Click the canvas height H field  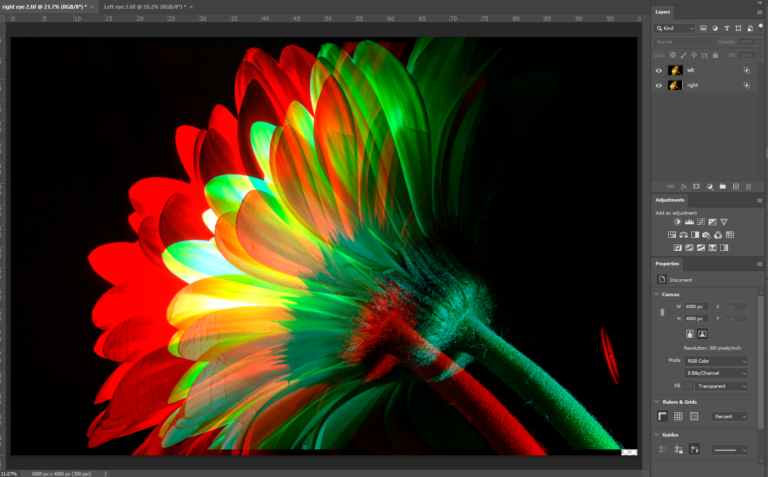point(696,319)
